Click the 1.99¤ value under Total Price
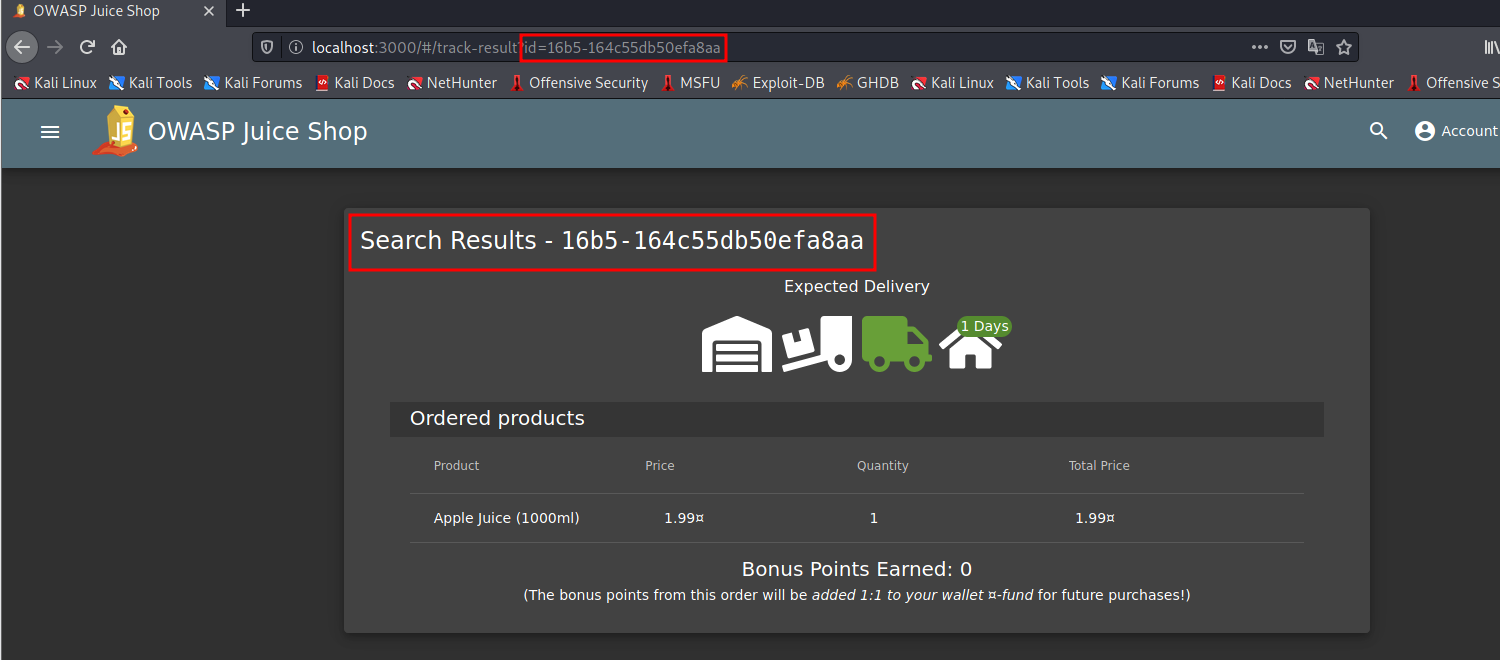This screenshot has height=660, width=1500. tap(1095, 518)
